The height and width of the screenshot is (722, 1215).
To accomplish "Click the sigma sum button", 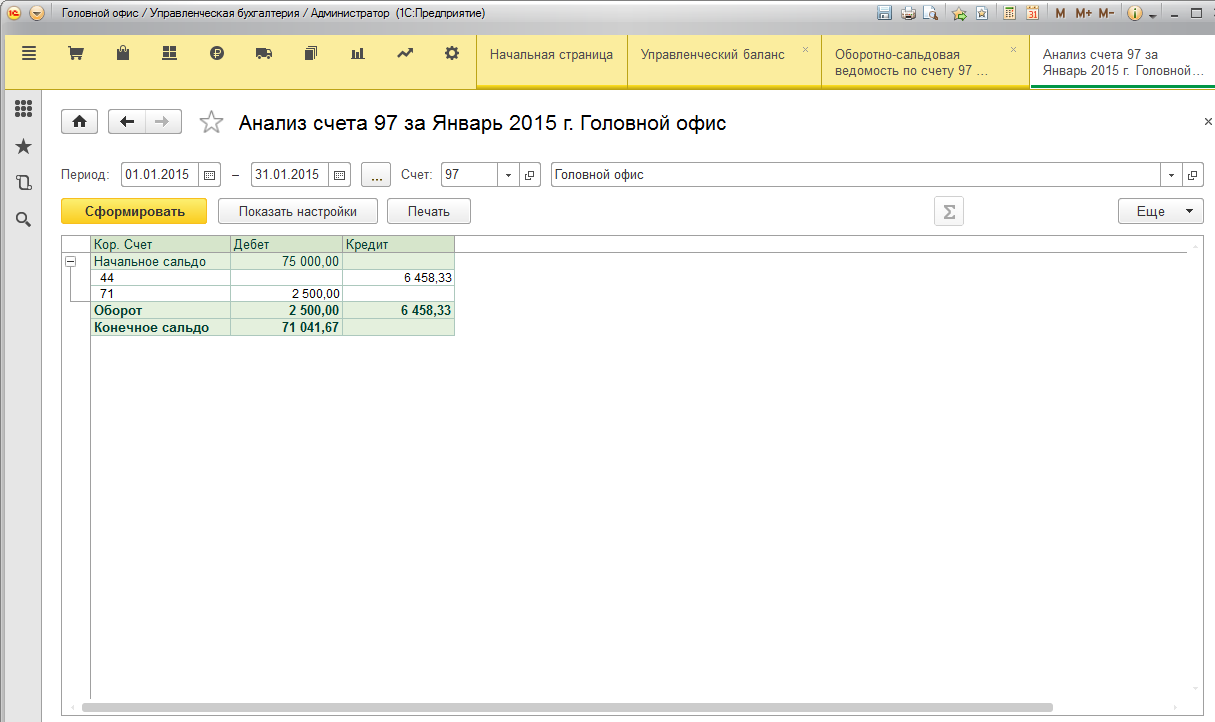I will 949,211.
